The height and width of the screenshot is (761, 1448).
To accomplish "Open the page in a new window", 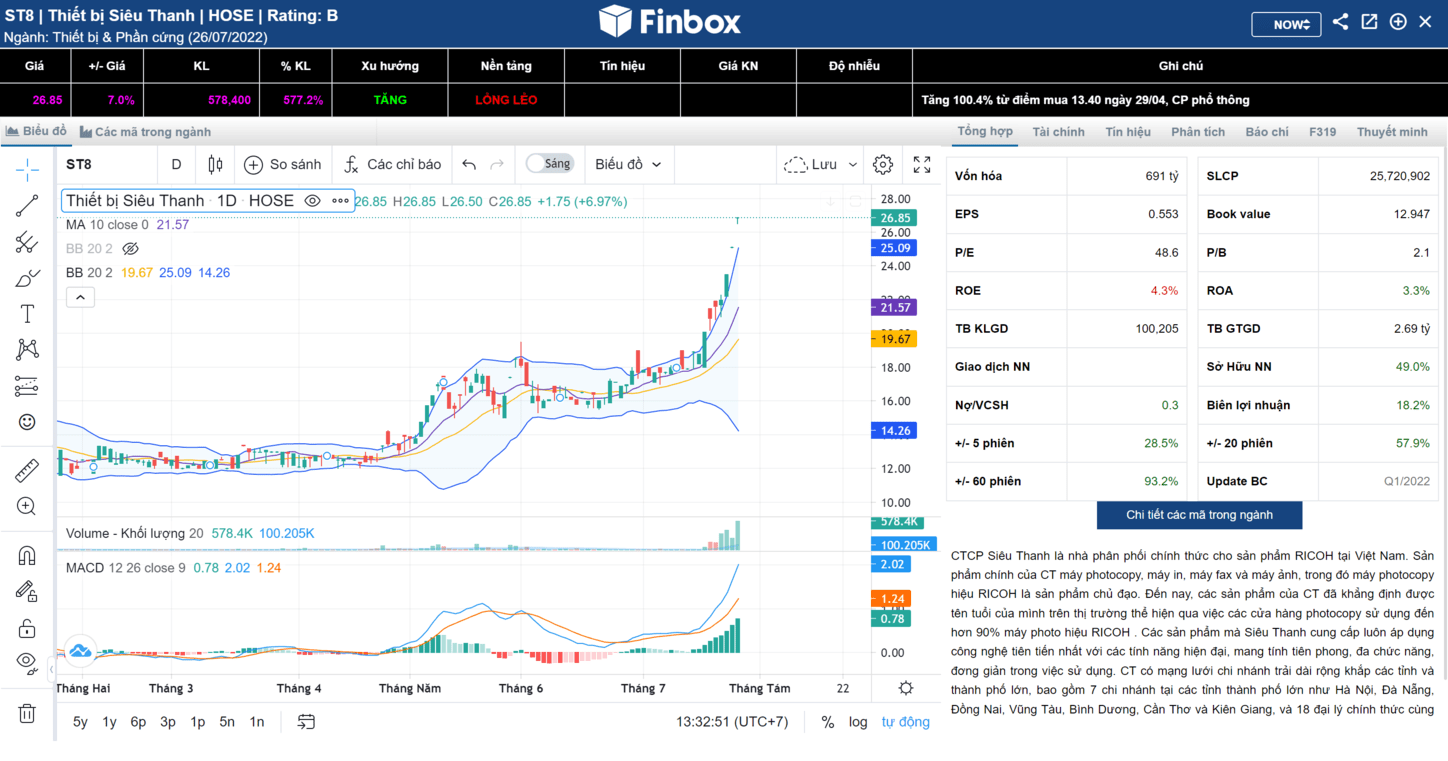I will tap(1369, 22).
